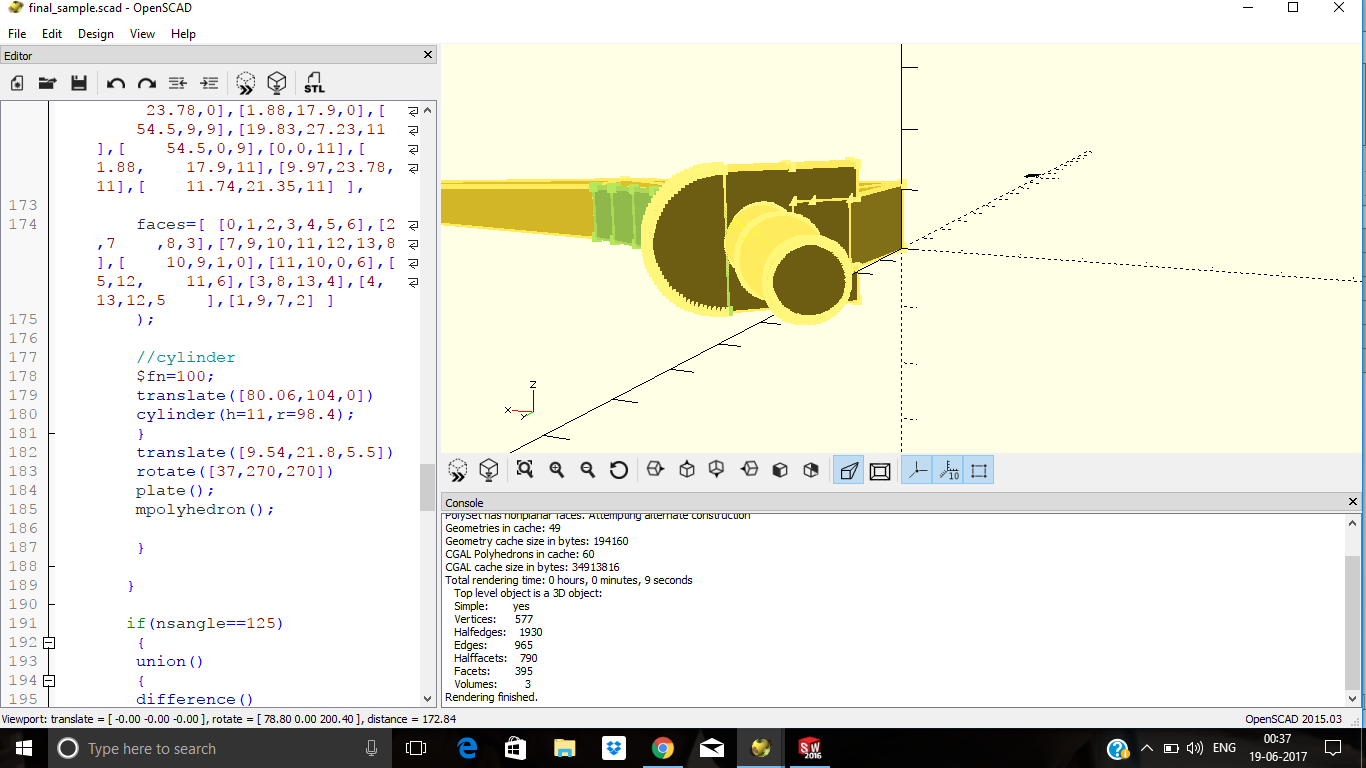The height and width of the screenshot is (768, 1366).
Task: Toggle the crosshairs display
Action: [x=979, y=469]
